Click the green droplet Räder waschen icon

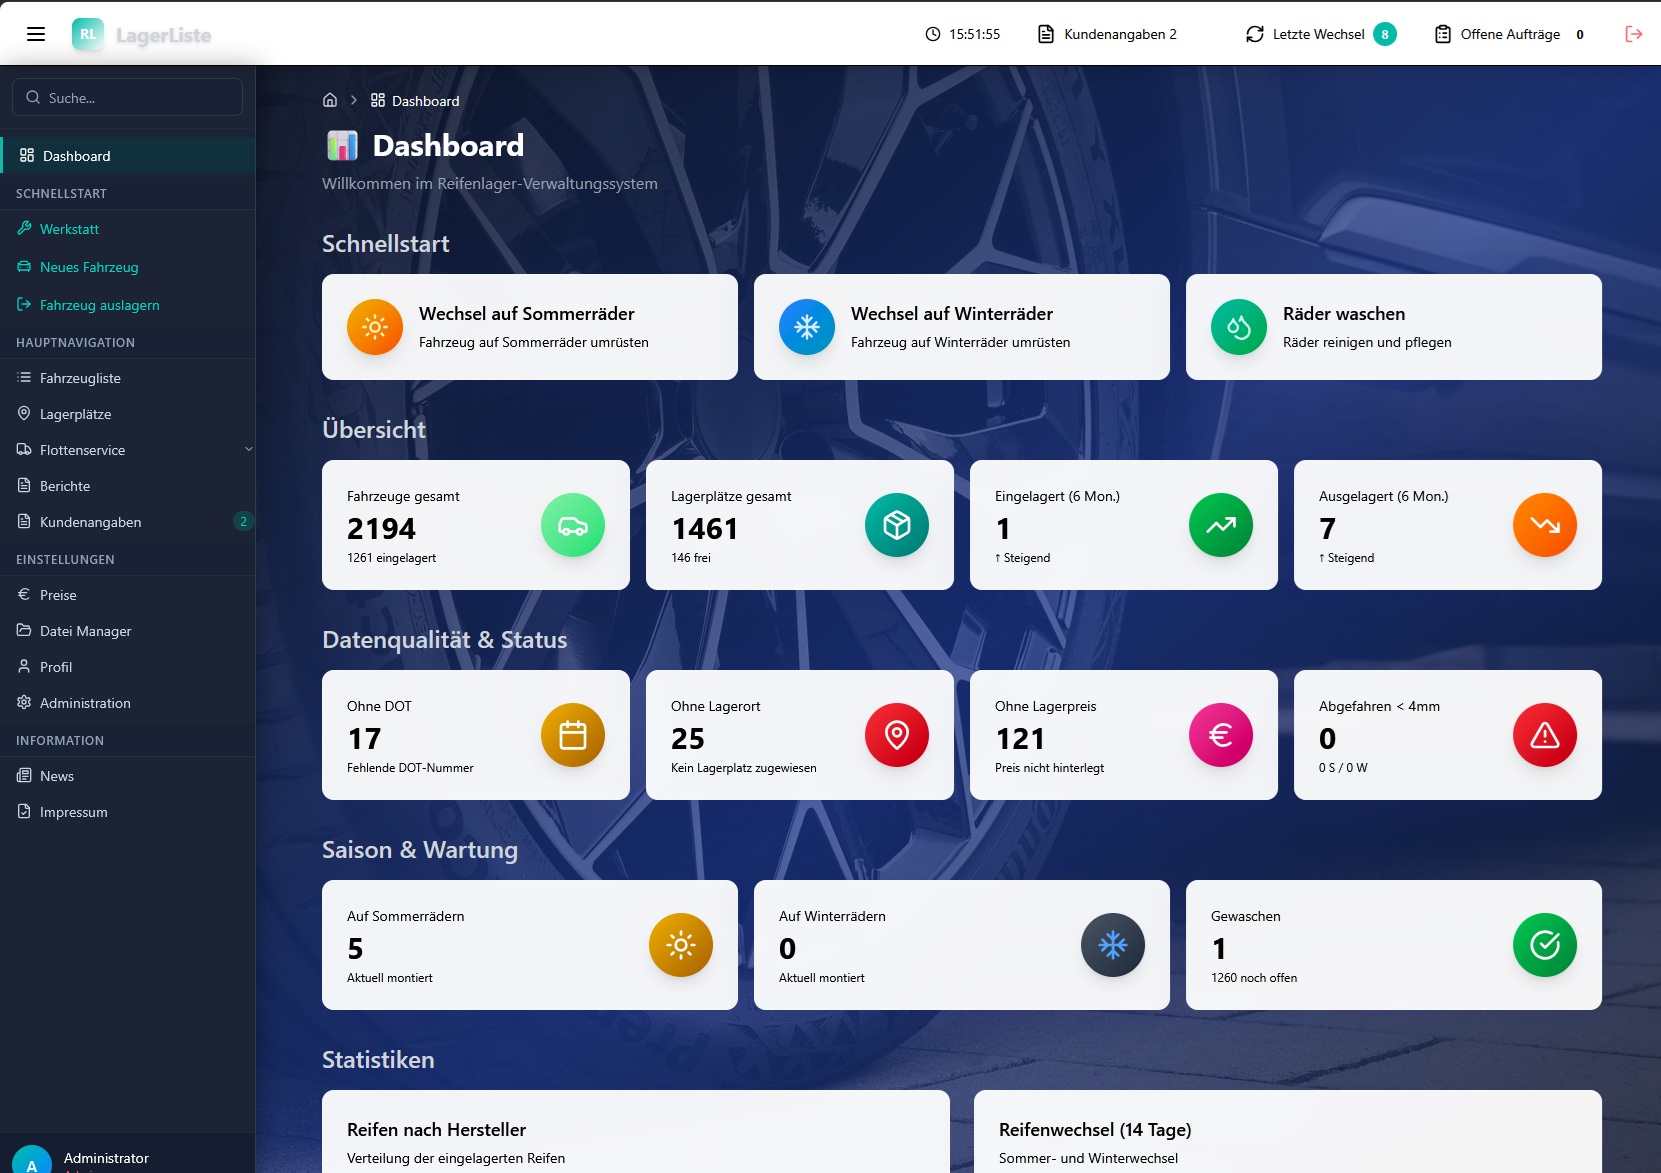(x=1239, y=327)
